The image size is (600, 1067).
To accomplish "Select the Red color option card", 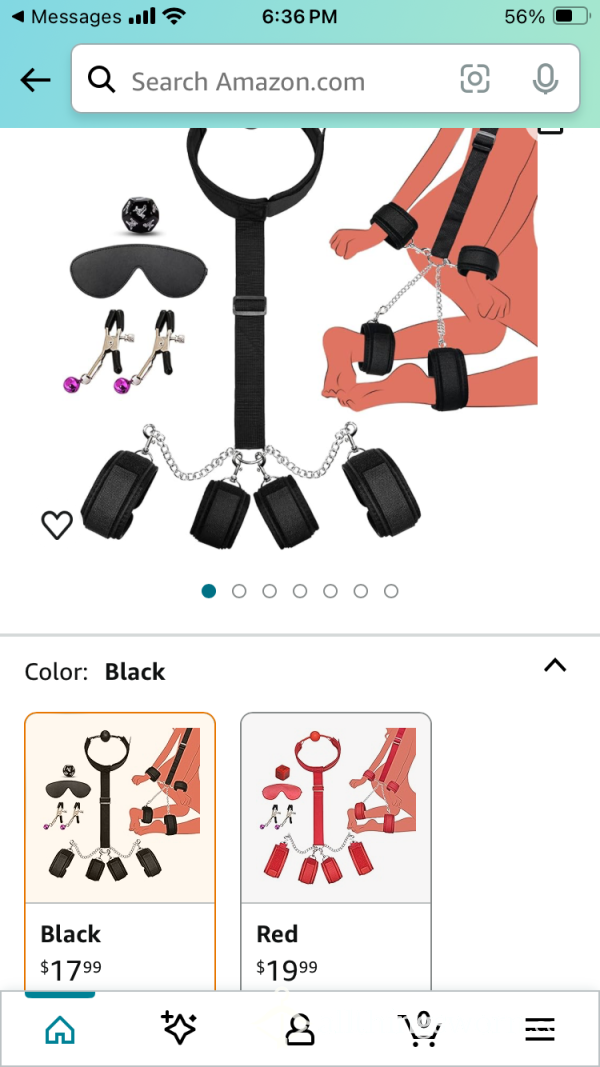I will (336, 851).
